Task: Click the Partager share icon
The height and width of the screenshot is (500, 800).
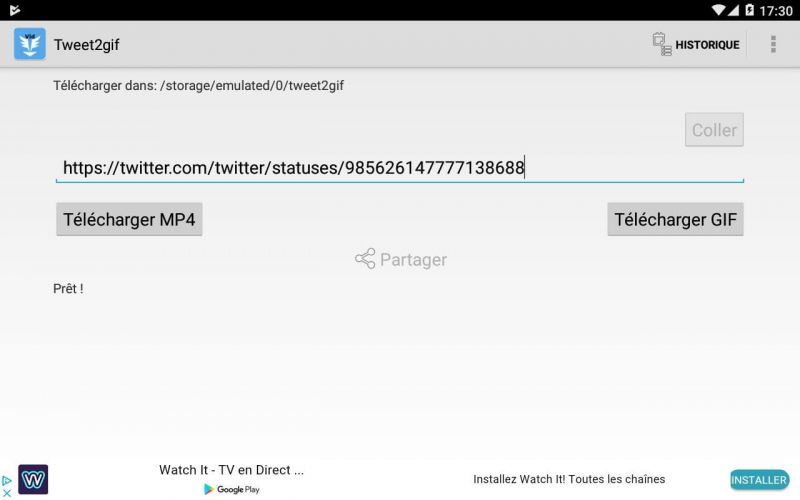Action: (365, 259)
